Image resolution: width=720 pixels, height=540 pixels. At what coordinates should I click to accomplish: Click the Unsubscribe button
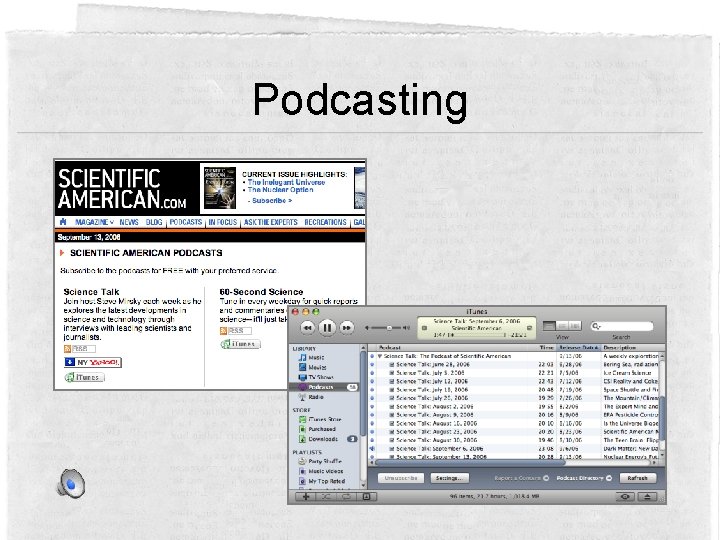(x=401, y=478)
